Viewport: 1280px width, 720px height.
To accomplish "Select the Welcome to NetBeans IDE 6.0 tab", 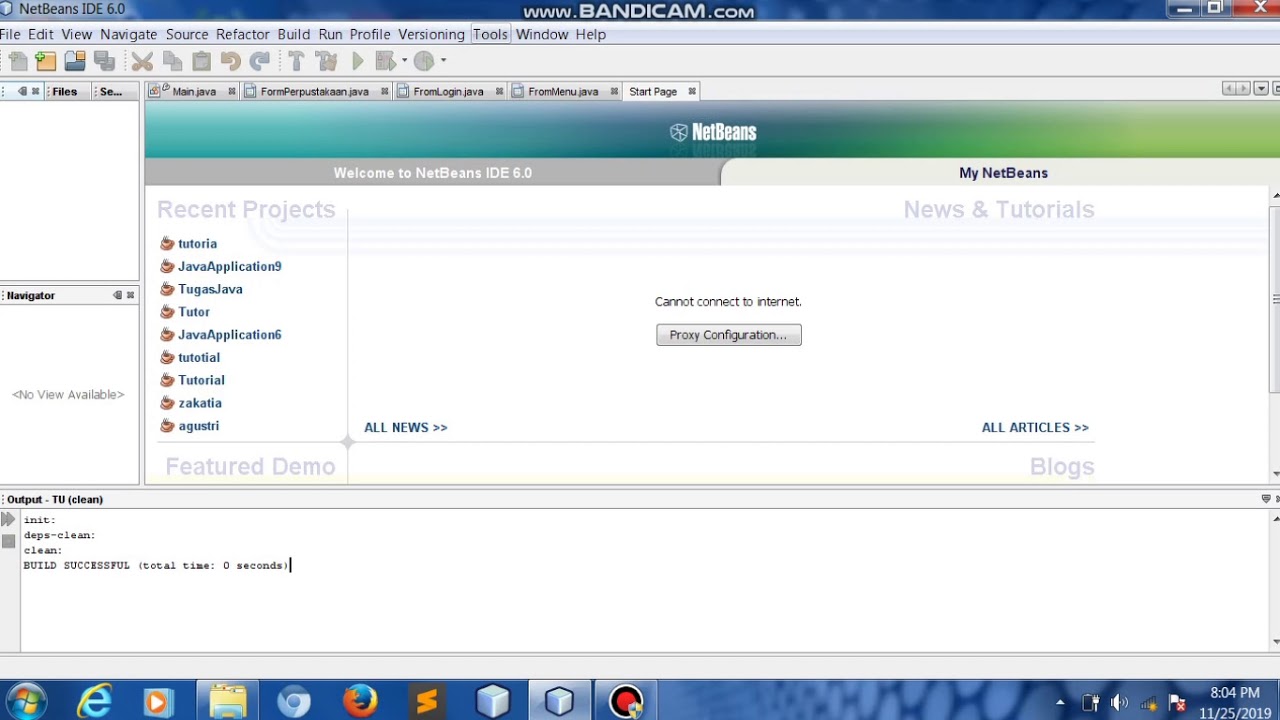I will pos(433,173).
